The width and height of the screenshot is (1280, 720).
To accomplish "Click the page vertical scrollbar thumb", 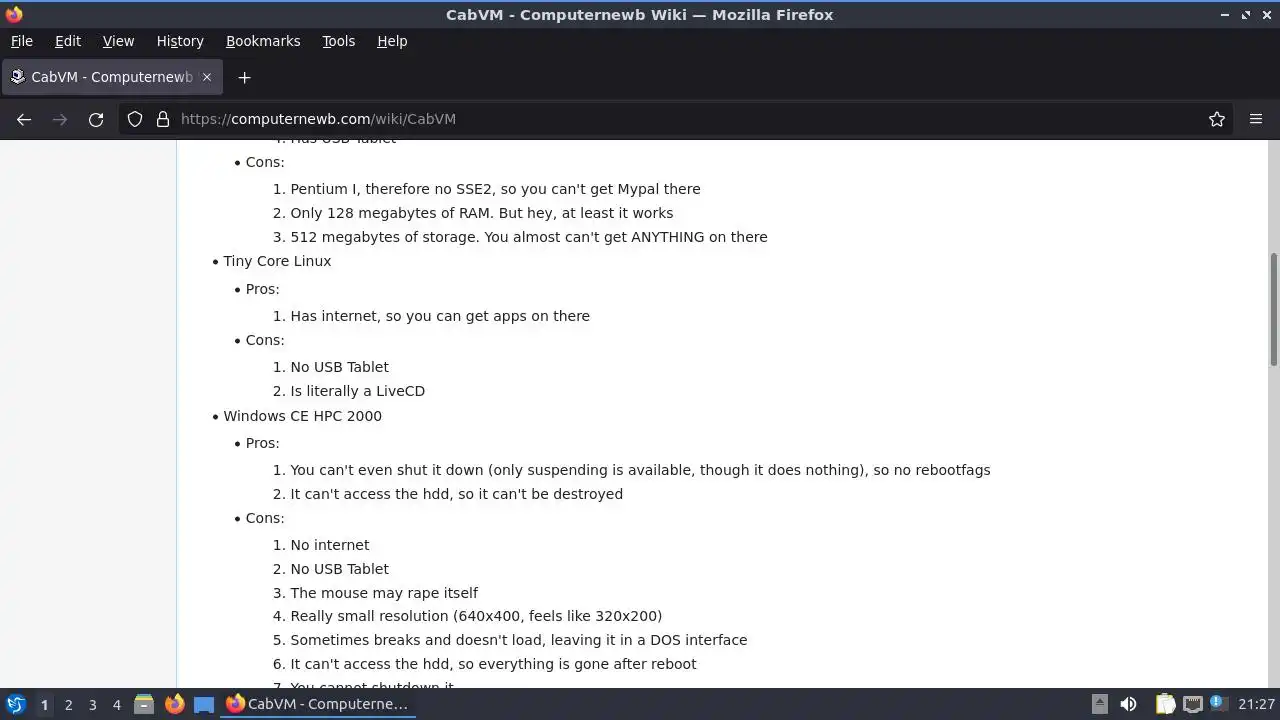I will pyautogui.click(x=1273, y=310).
